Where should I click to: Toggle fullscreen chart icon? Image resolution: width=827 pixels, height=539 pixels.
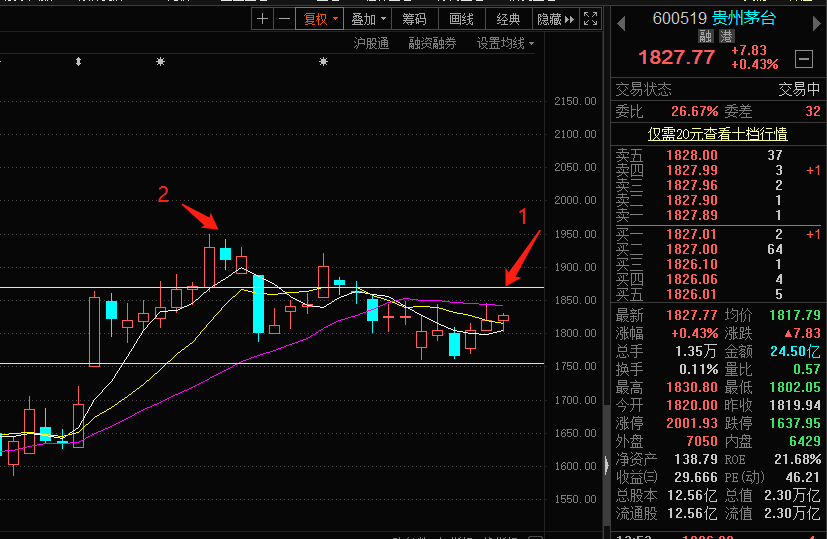coord(590,19)
